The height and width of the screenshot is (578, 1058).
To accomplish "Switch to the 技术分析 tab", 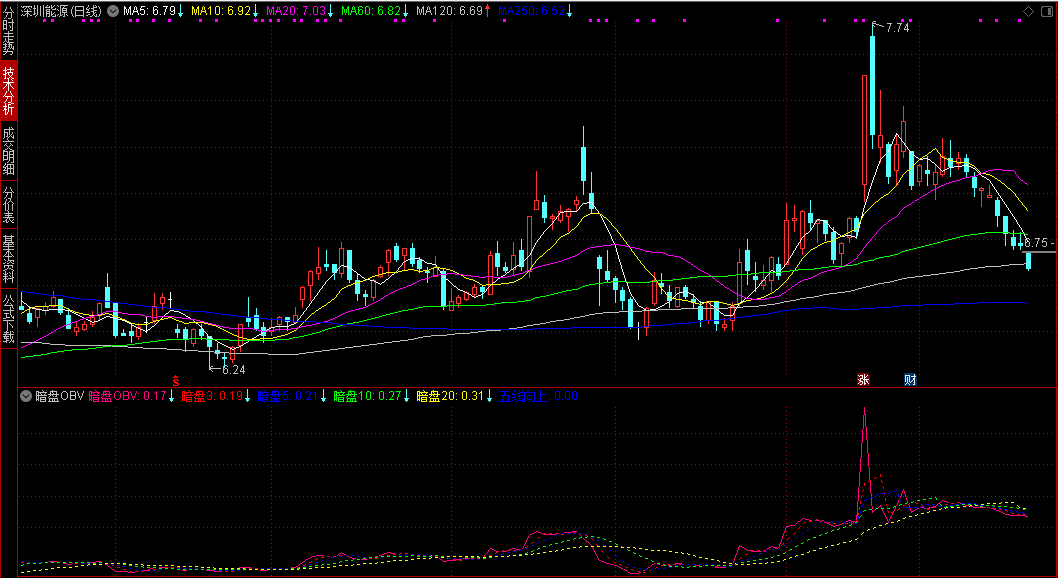I will (9, 92).
